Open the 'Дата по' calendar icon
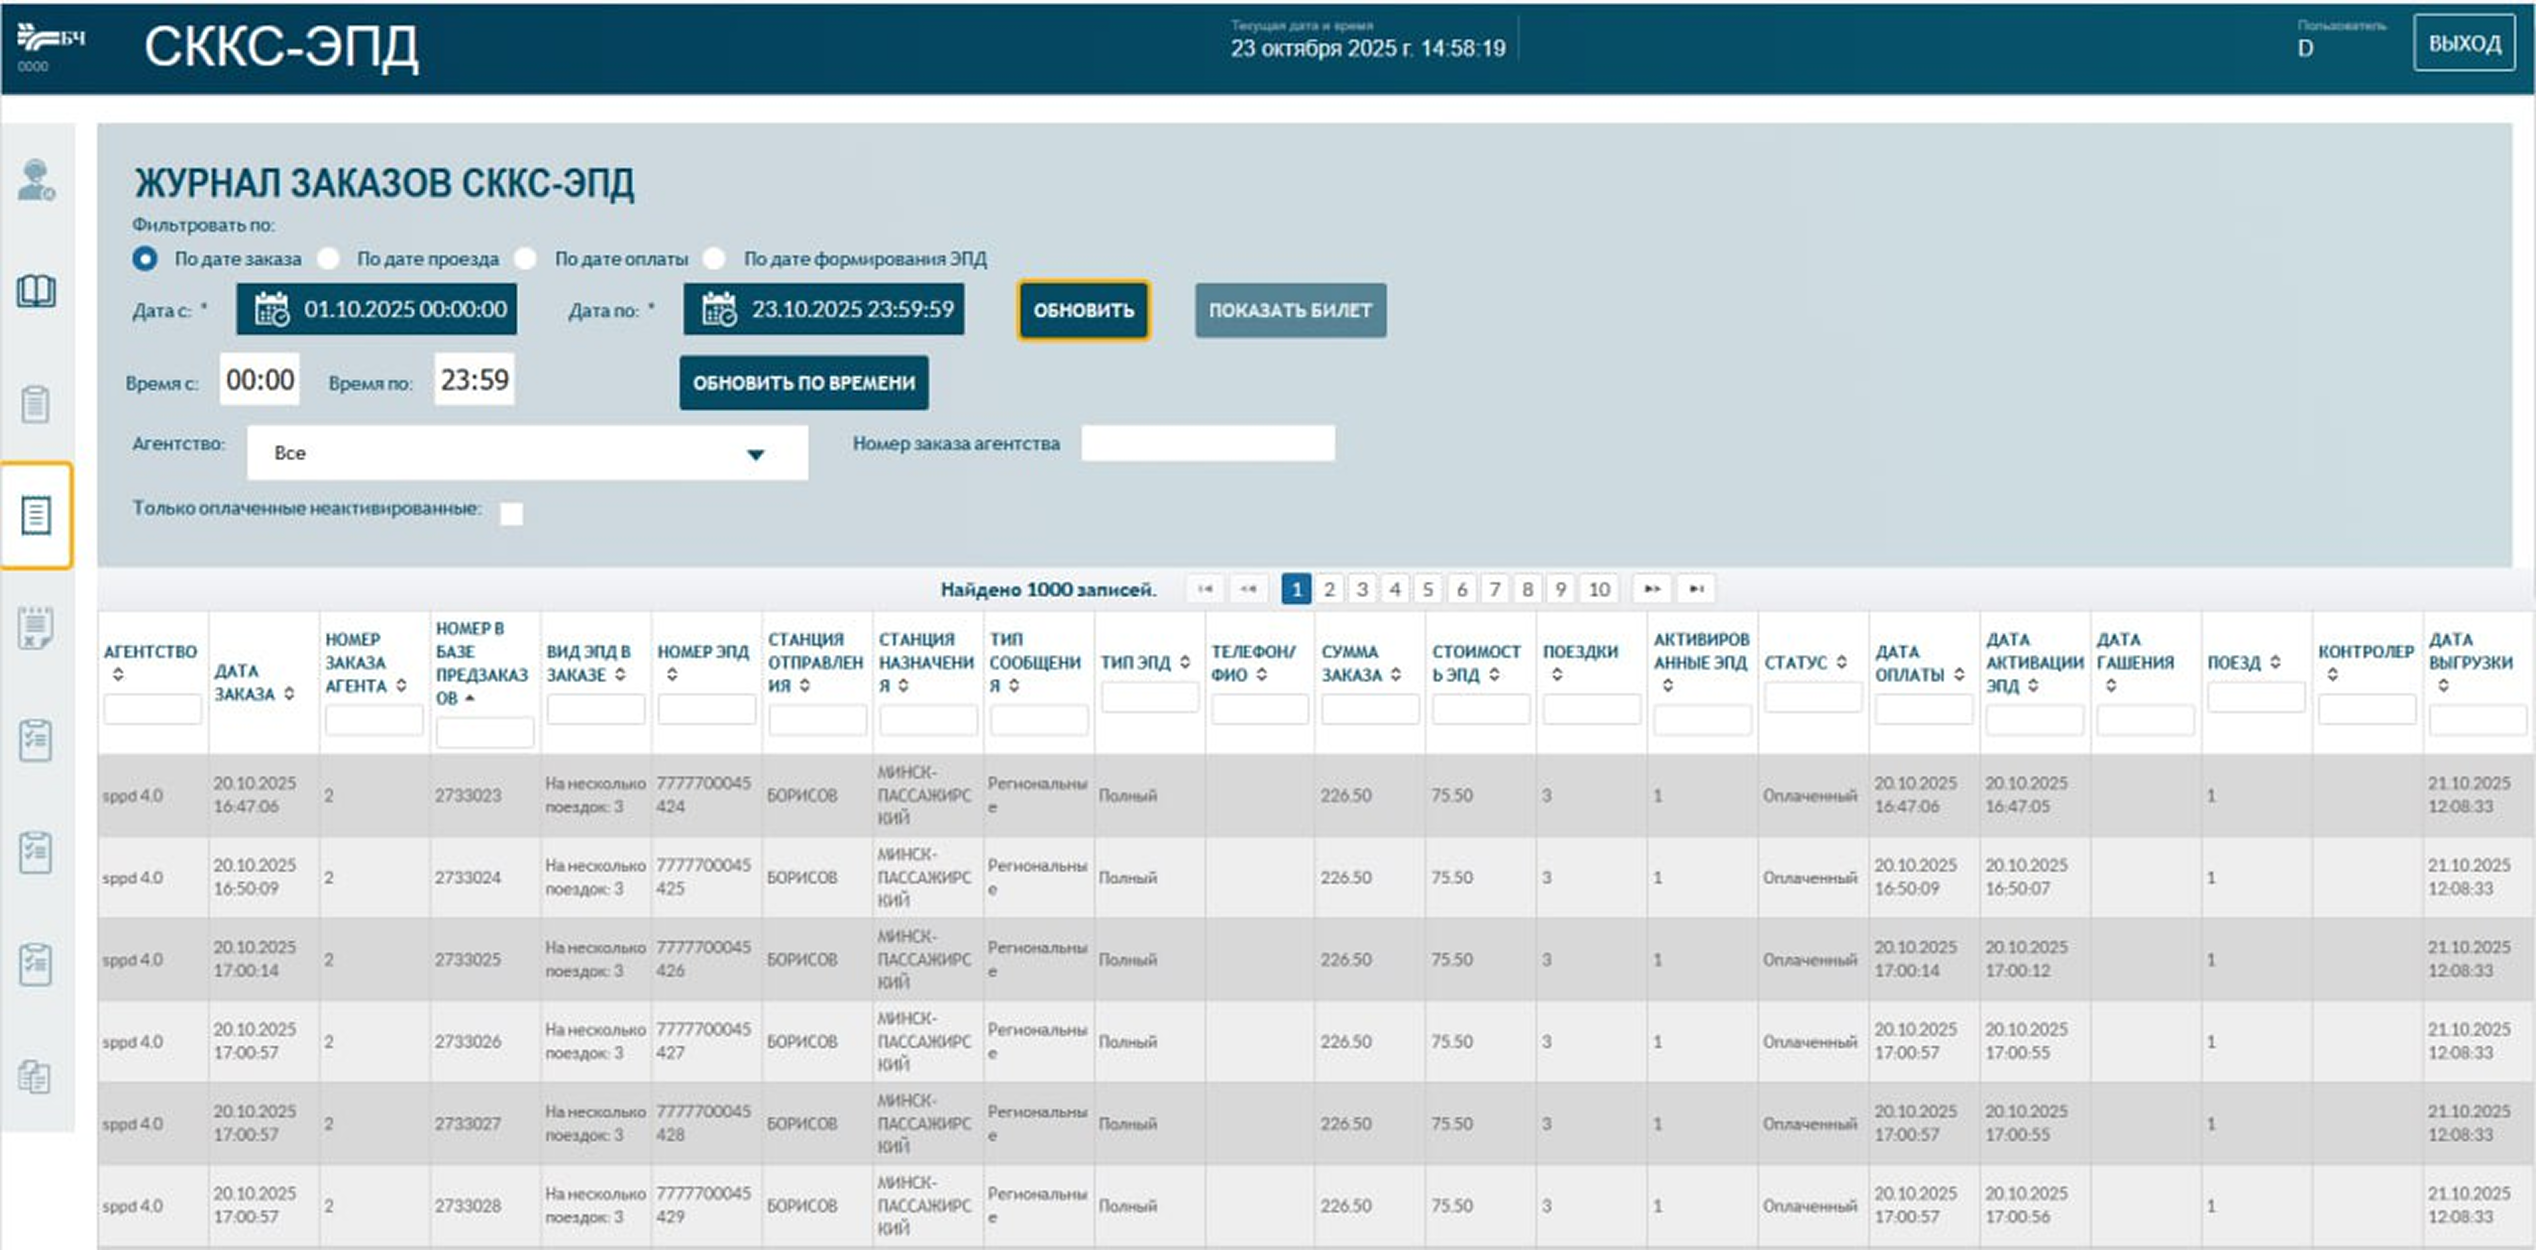 718,309
